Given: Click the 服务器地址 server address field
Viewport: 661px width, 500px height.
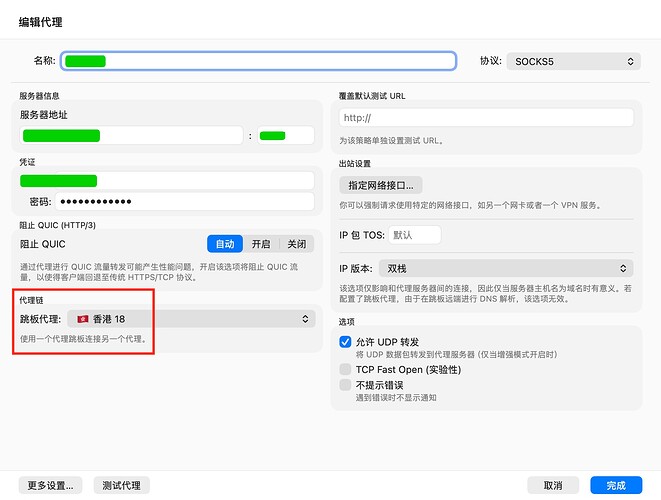Looking at the screenshot, I should pyautogui.click(x=132, y=135).
